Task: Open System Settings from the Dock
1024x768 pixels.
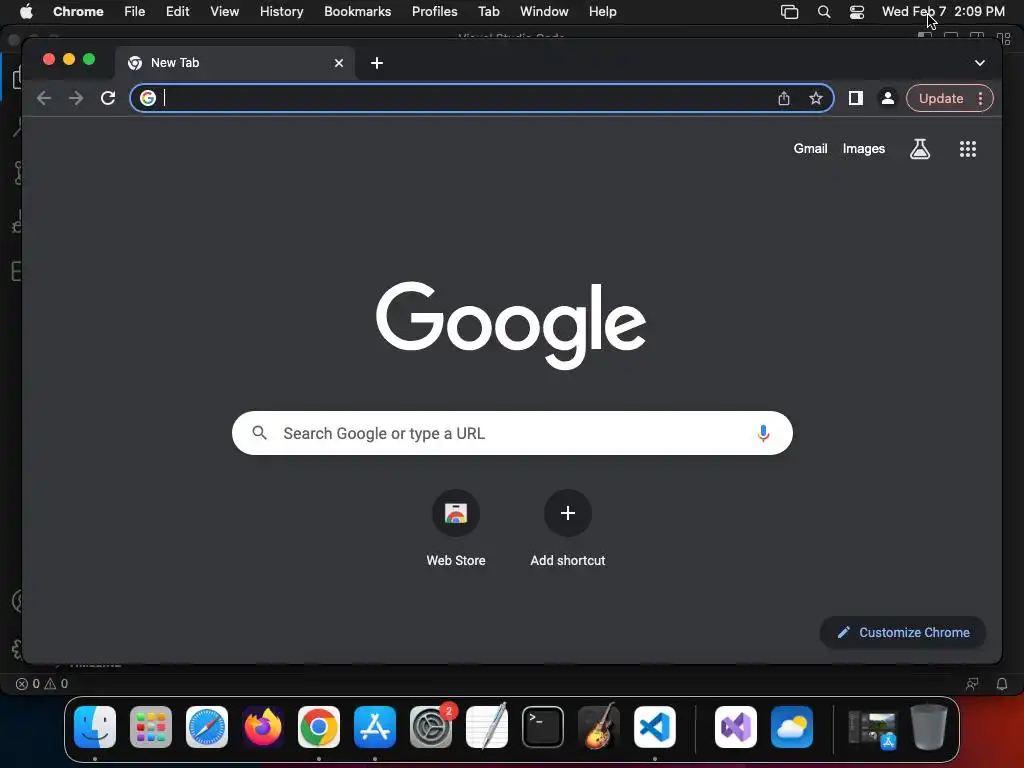Action: 431,727
